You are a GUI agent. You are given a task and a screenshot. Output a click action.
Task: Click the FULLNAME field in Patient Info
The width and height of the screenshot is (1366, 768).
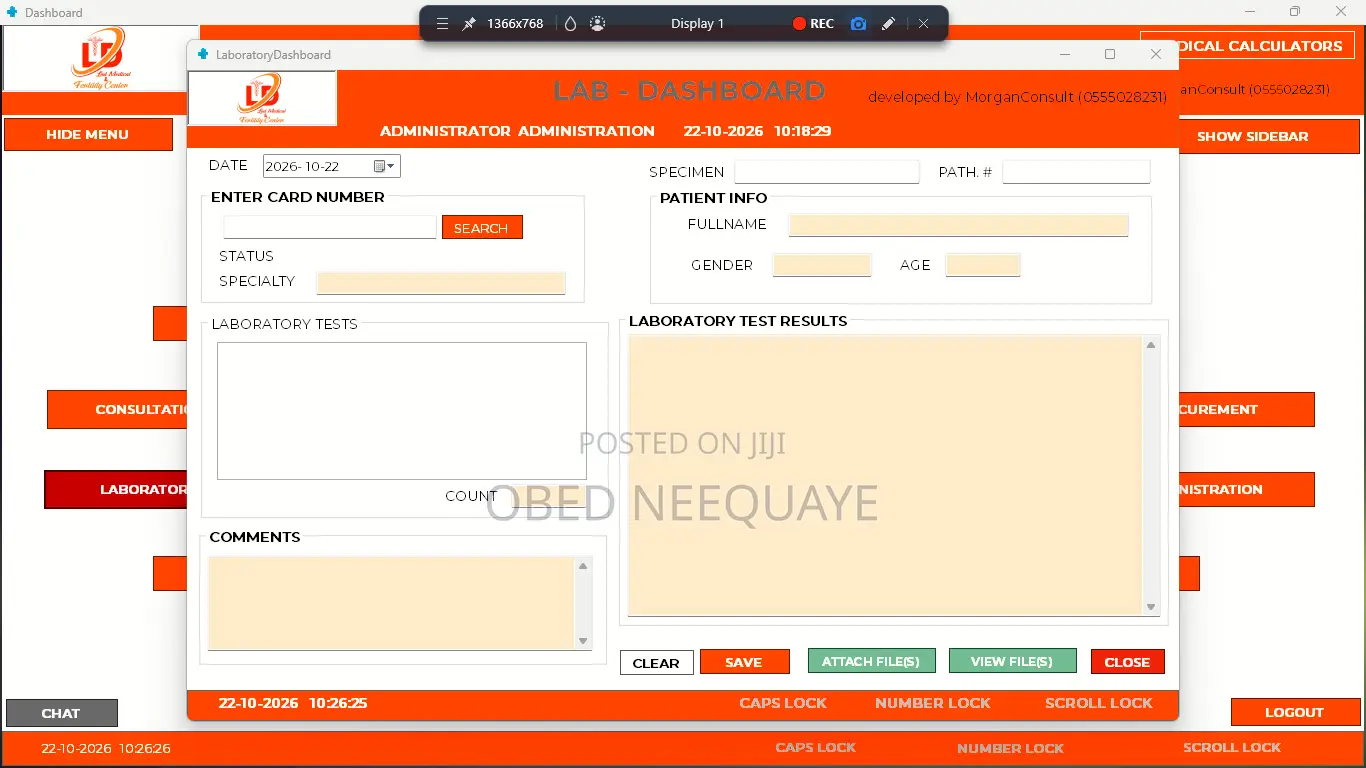pos(958,225)
